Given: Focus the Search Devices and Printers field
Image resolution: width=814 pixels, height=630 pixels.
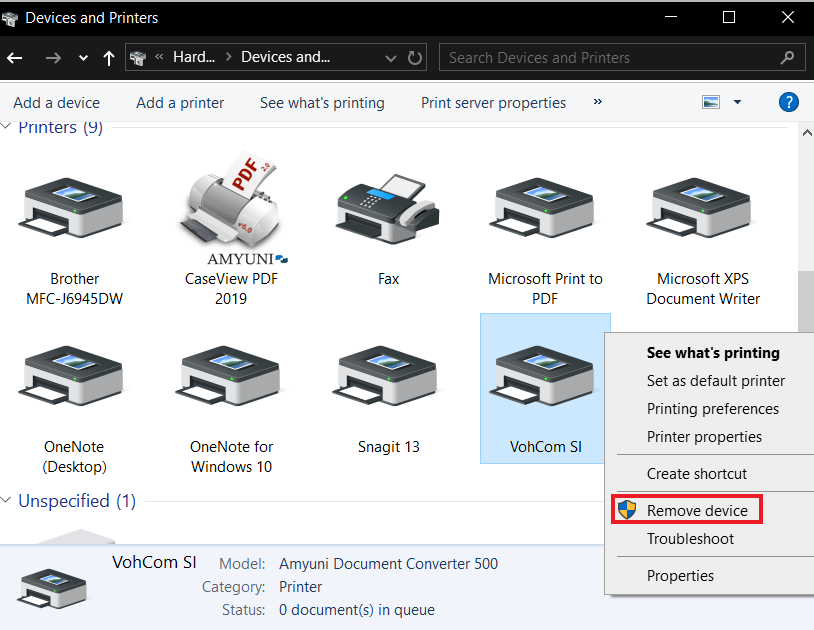Looking at the screenshot, I should pyautogui.click(x=621, y=57).
